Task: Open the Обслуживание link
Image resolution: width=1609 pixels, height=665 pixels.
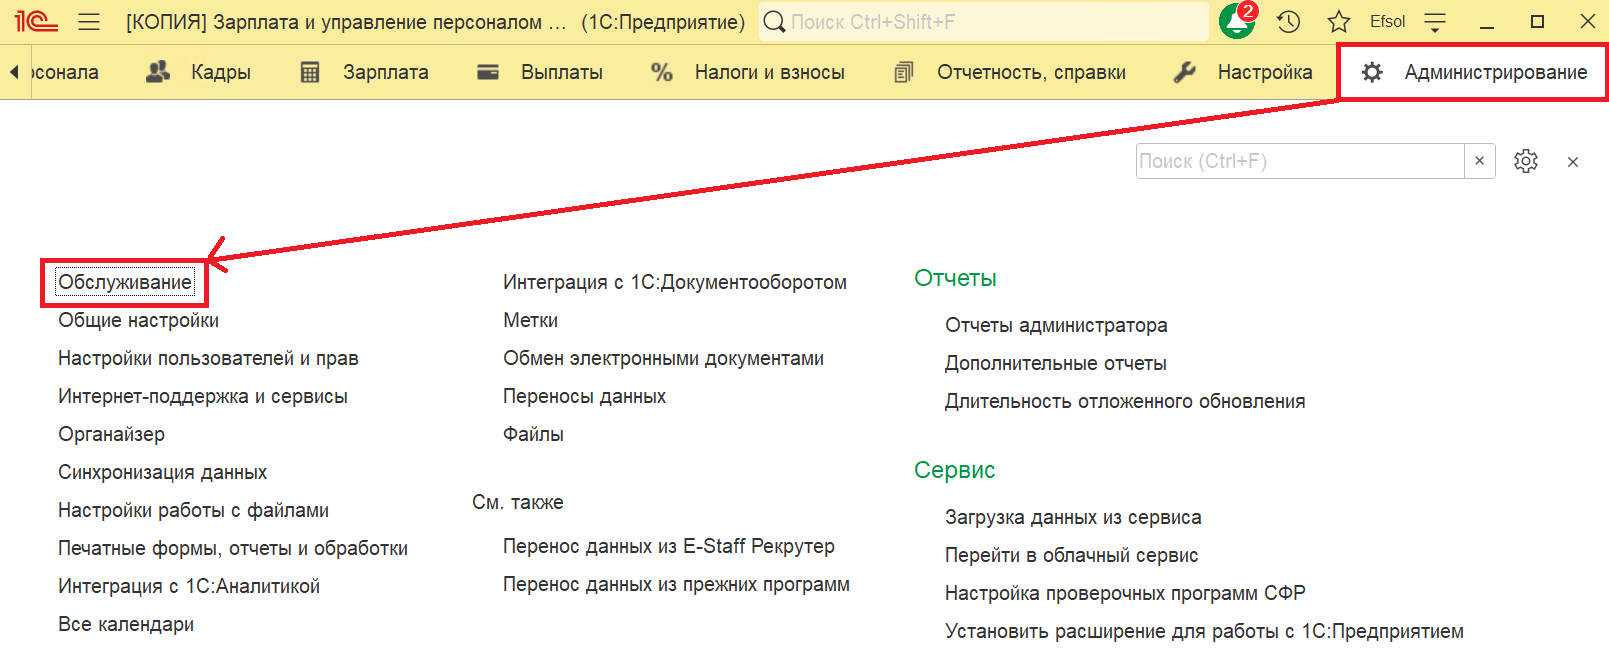Action: click(x=125, y=282)
